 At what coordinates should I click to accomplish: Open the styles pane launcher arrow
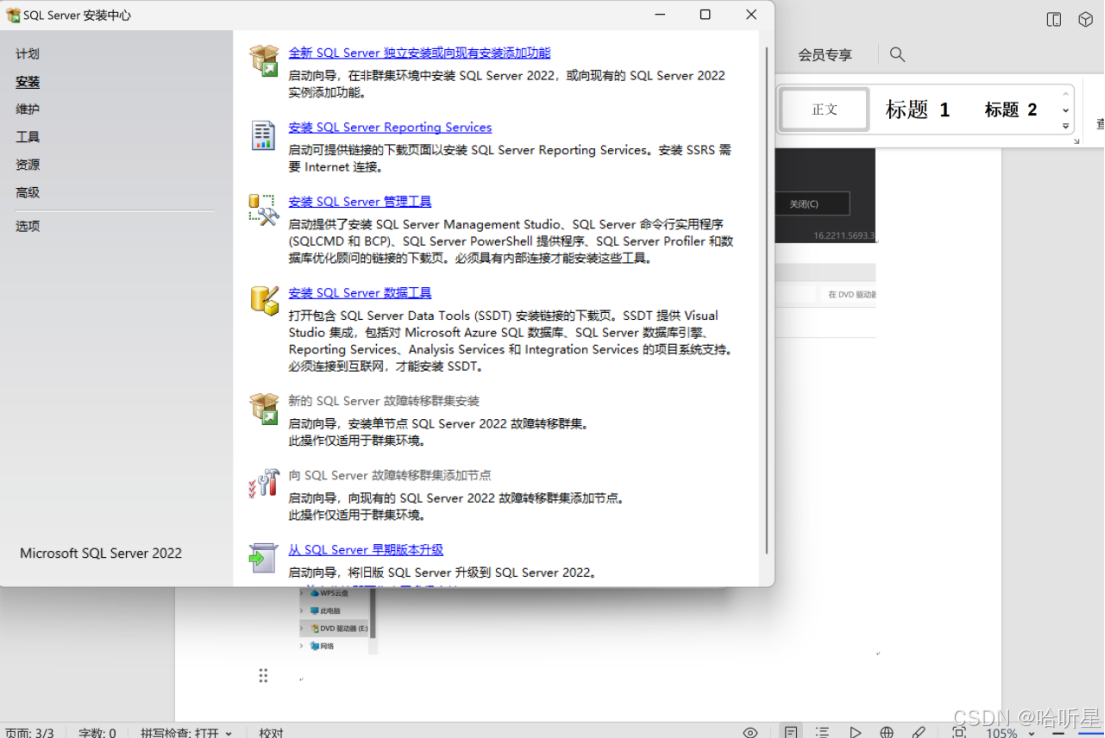(x=1076, y=141)
